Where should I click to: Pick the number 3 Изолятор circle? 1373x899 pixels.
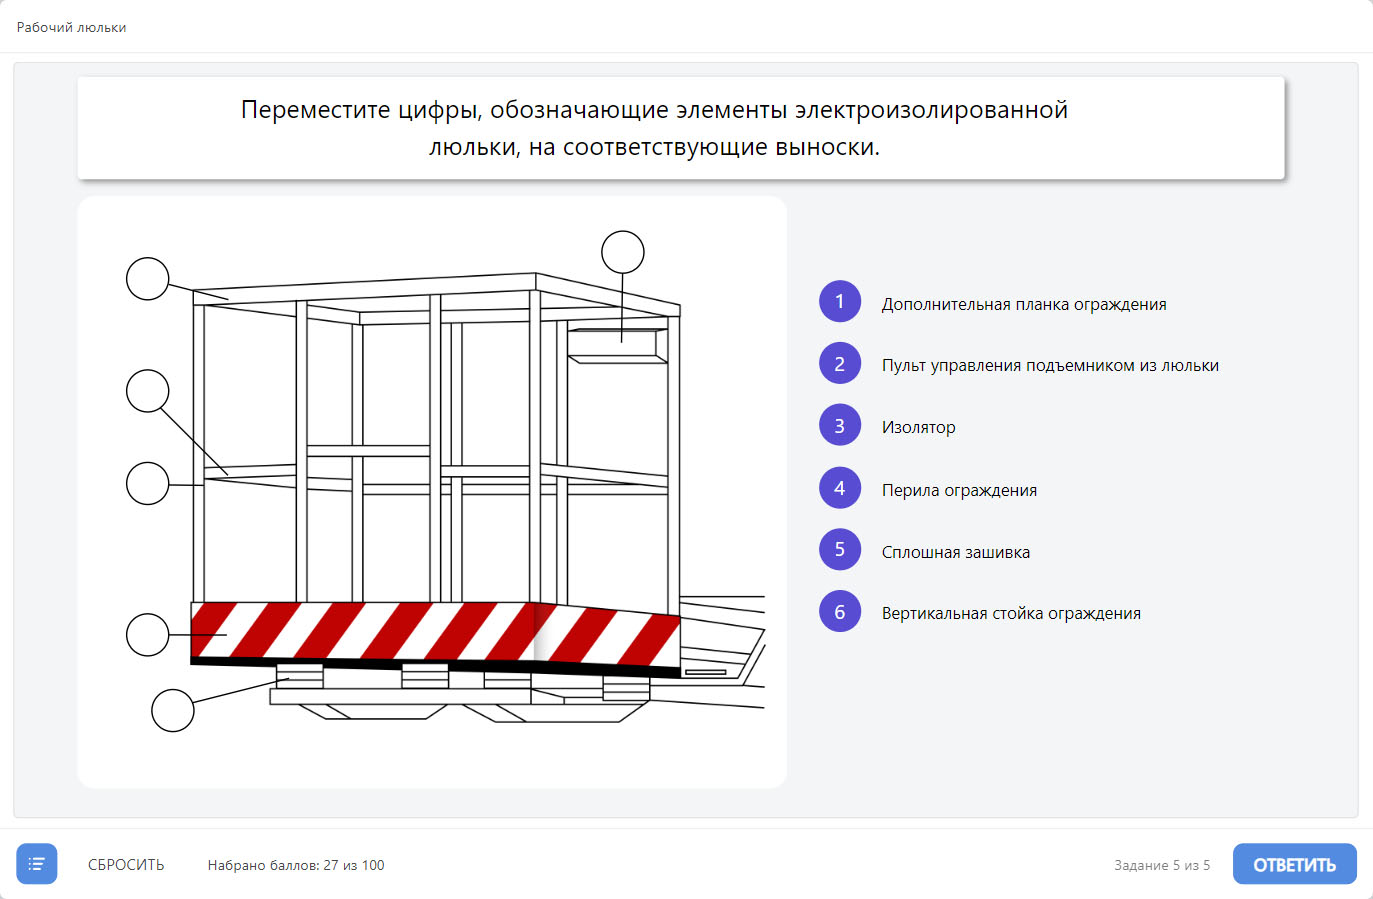pos(840,426)
